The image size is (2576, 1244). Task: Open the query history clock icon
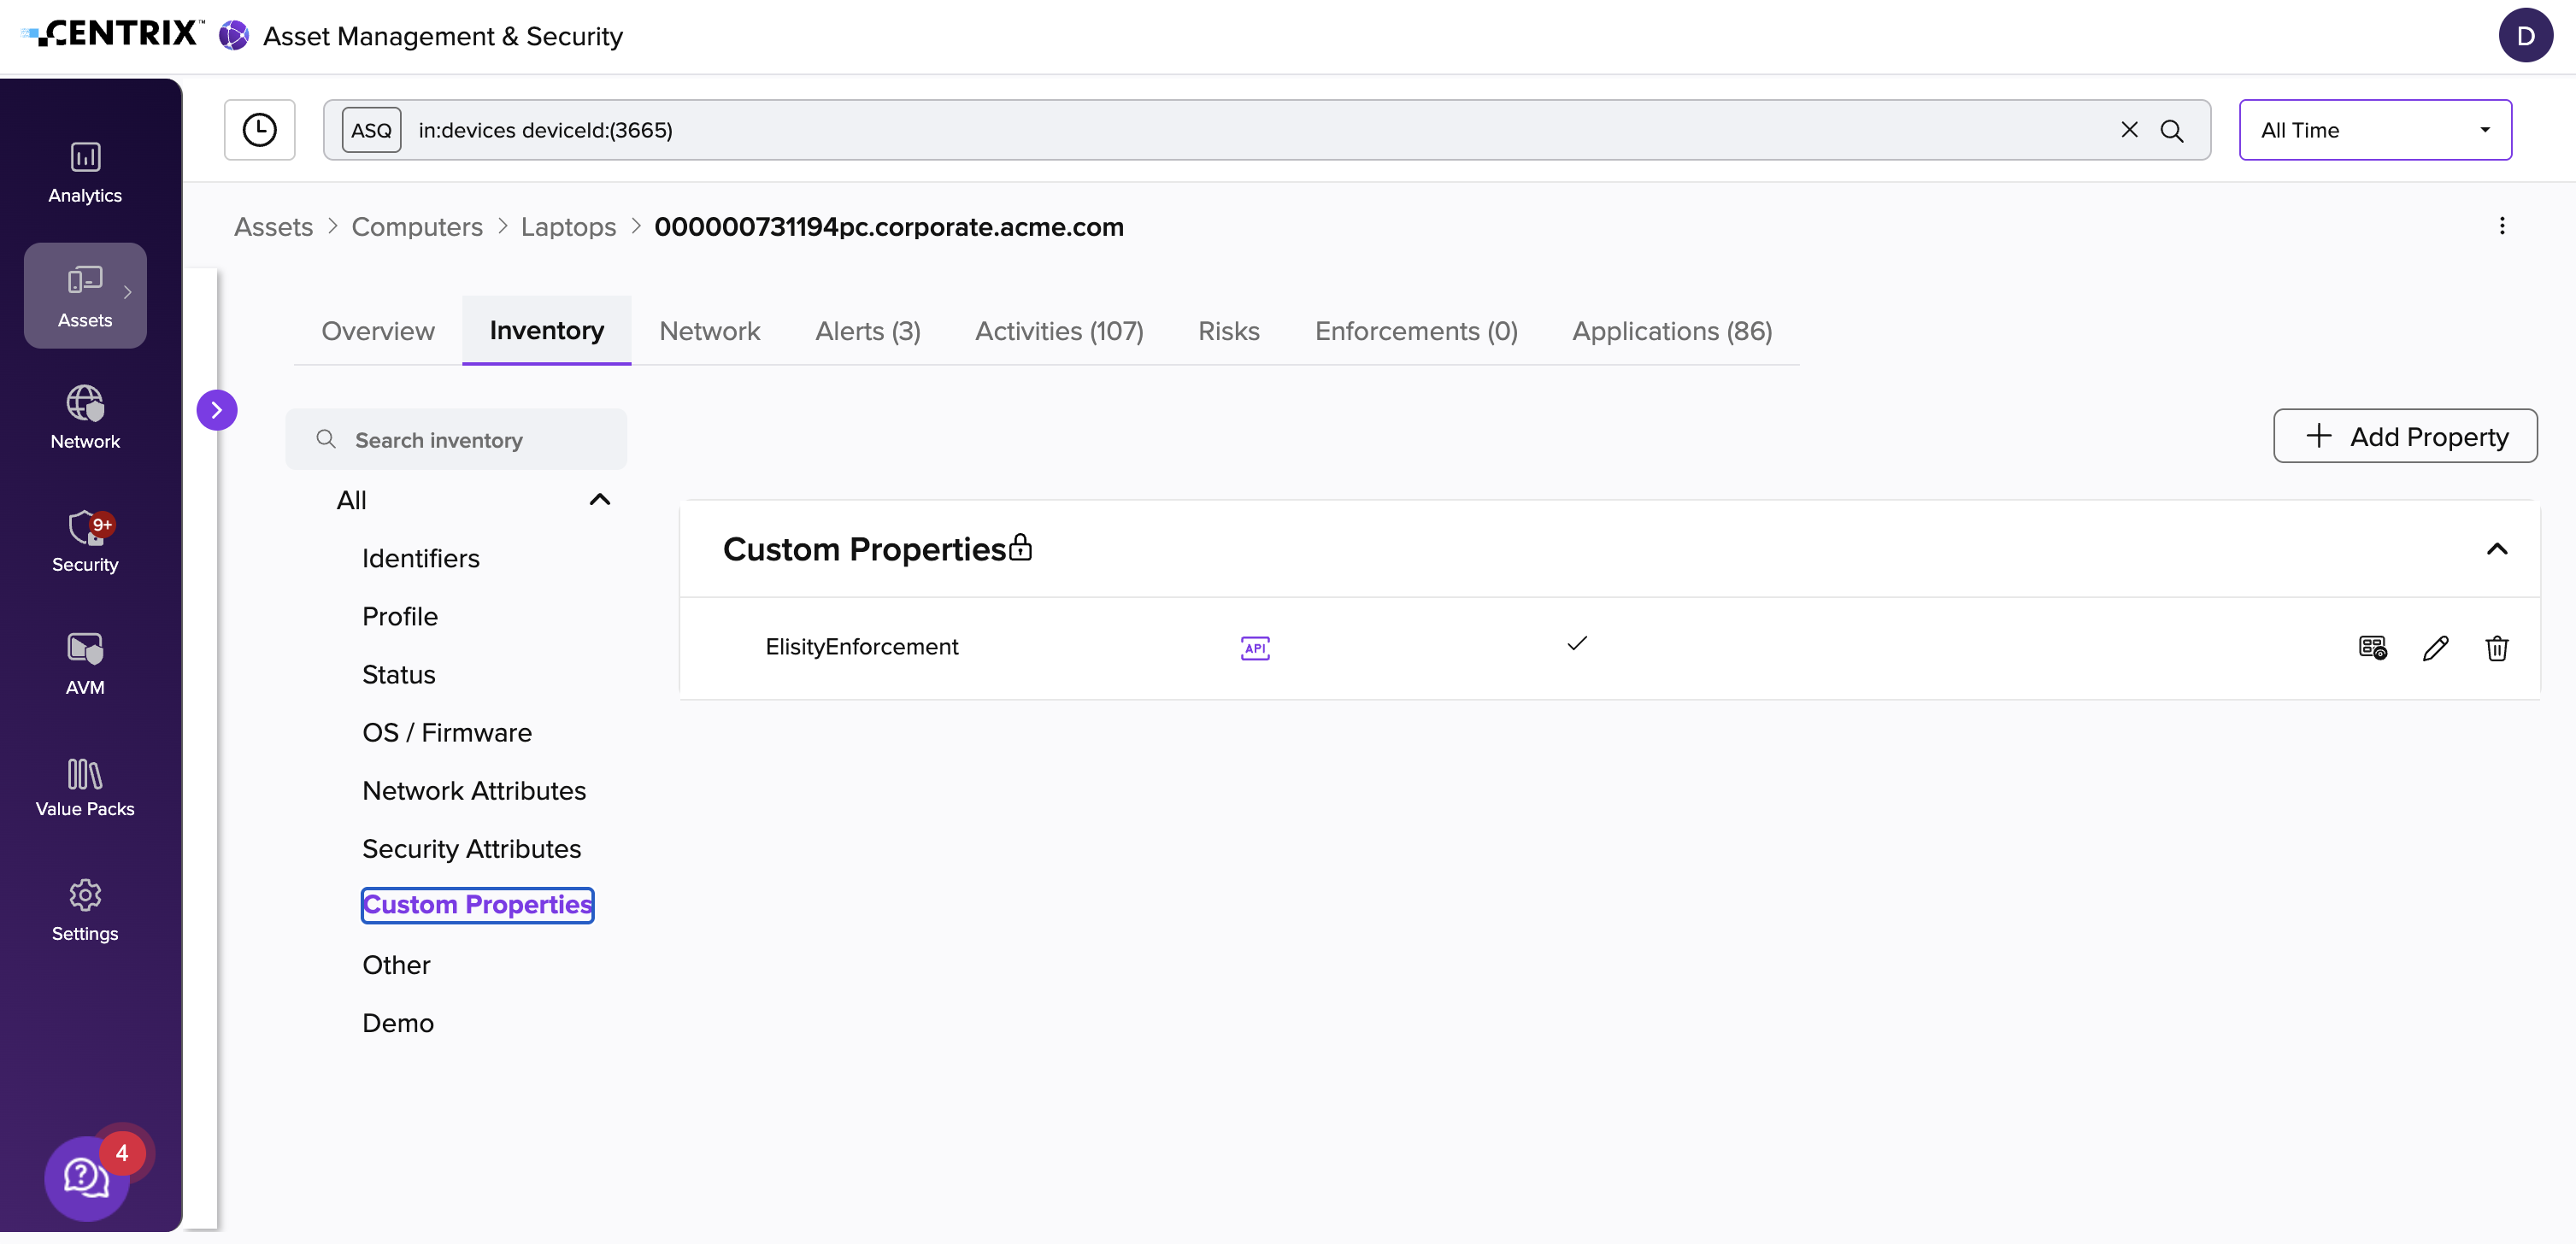tap(259, 130)
